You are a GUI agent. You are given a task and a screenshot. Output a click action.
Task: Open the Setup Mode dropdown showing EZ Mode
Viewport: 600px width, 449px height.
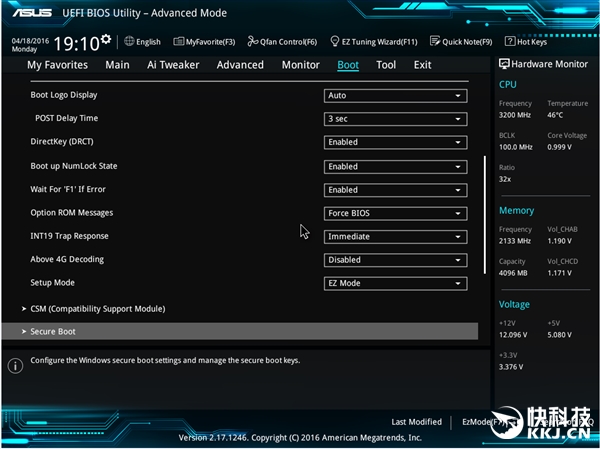tap(395, 283)
